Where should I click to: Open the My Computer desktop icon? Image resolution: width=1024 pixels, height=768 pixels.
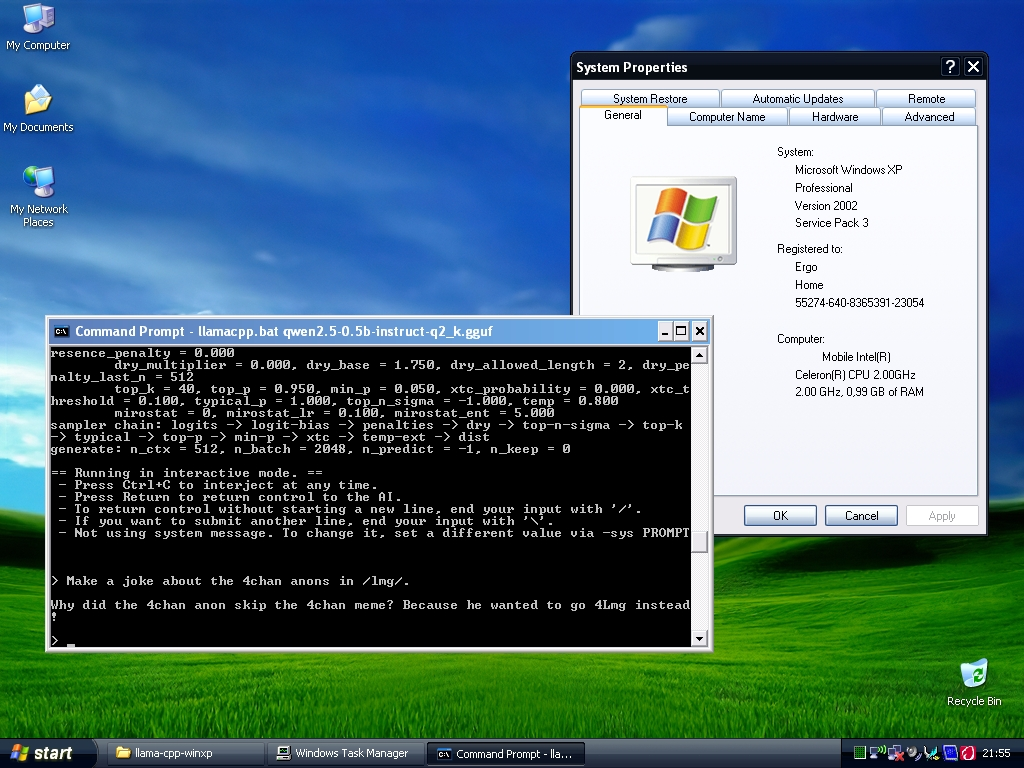(38, 27)
